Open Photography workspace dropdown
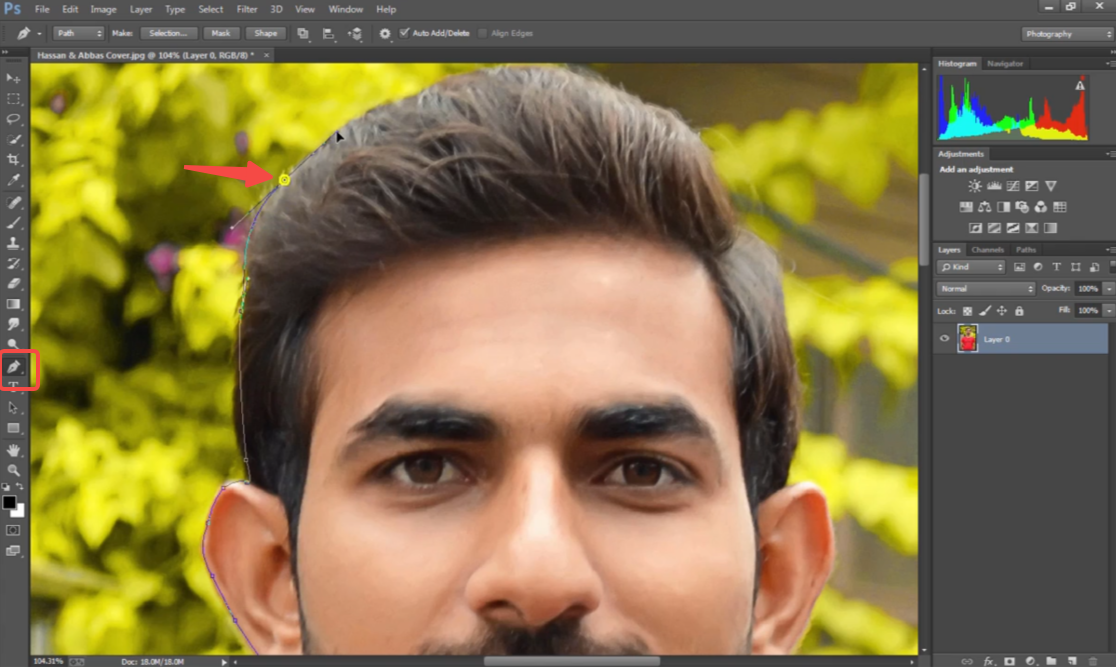 coord(1067,33)
